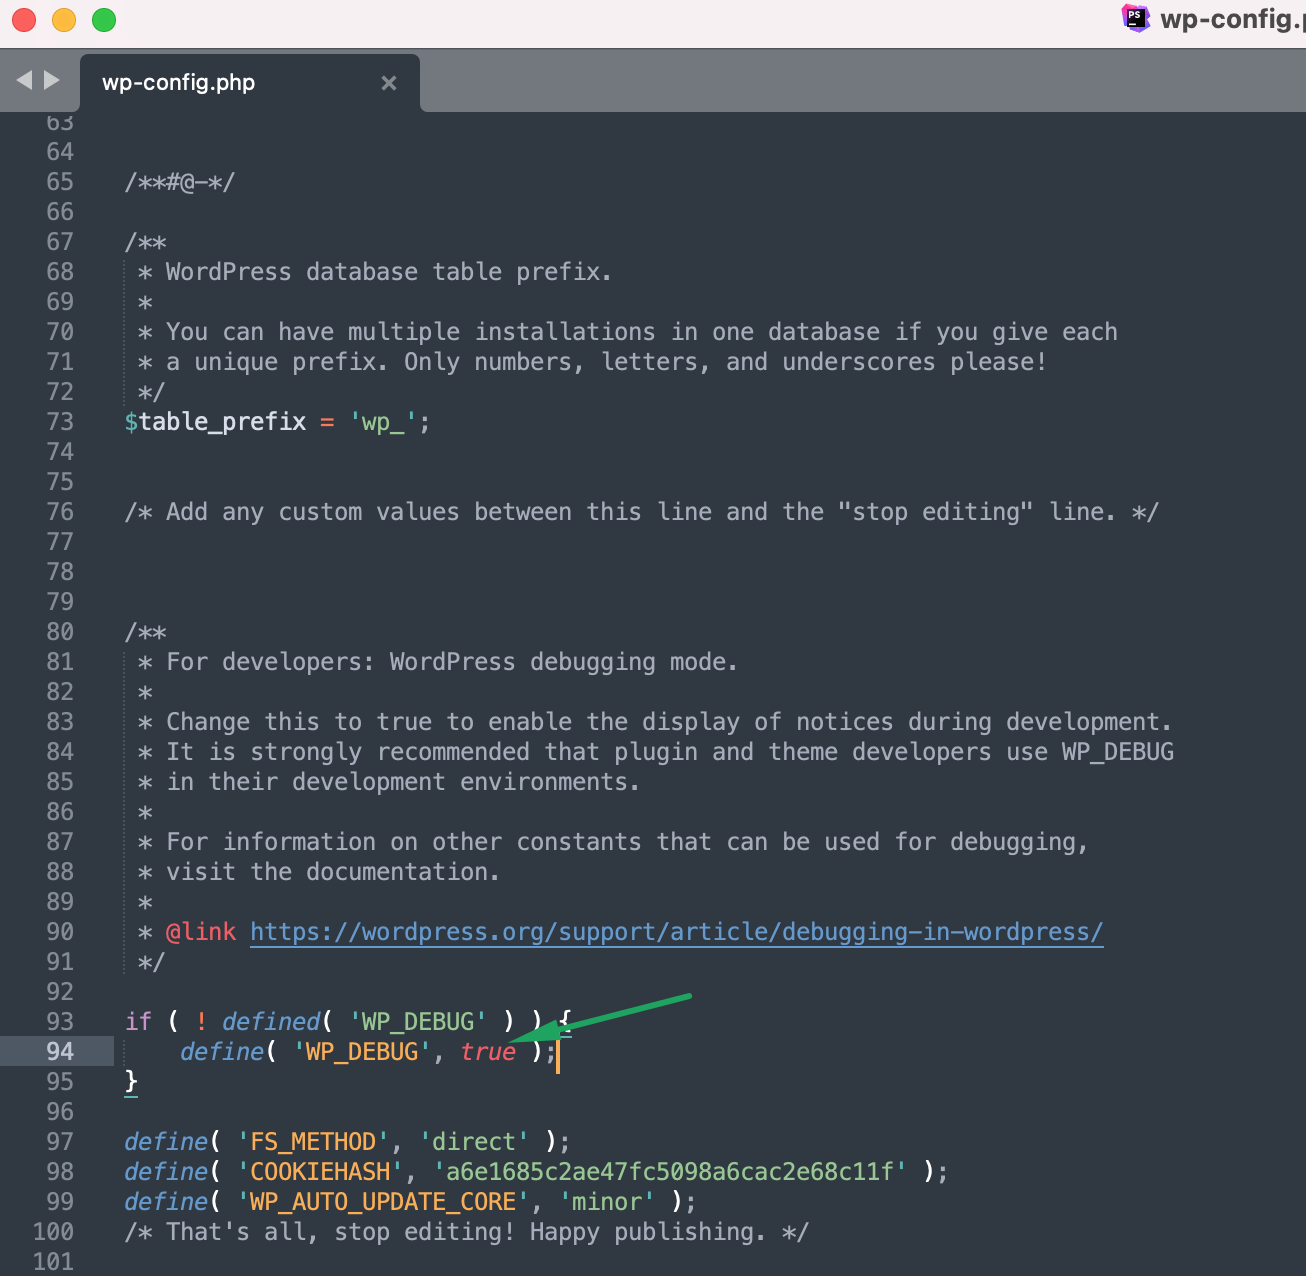Click the define keyword on line 97

pos(166,1142)
